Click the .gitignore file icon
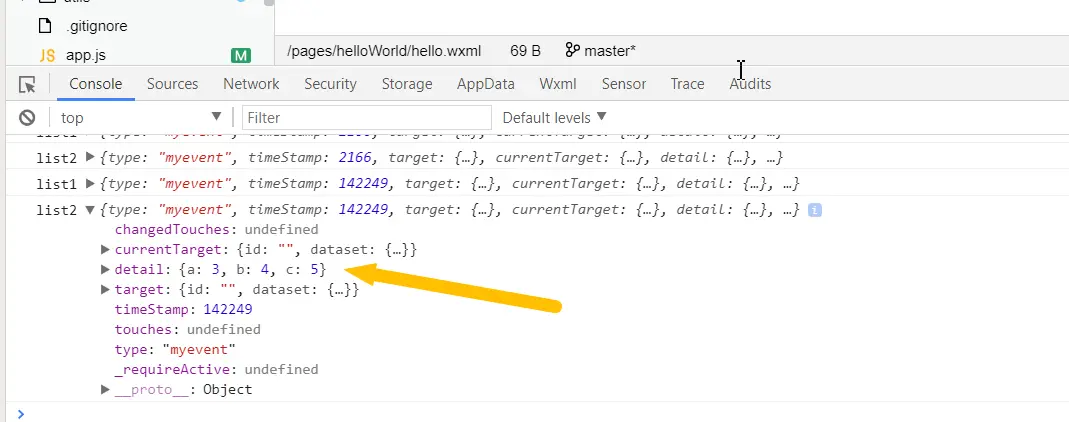1069x422 pixels. pos(45,27)
